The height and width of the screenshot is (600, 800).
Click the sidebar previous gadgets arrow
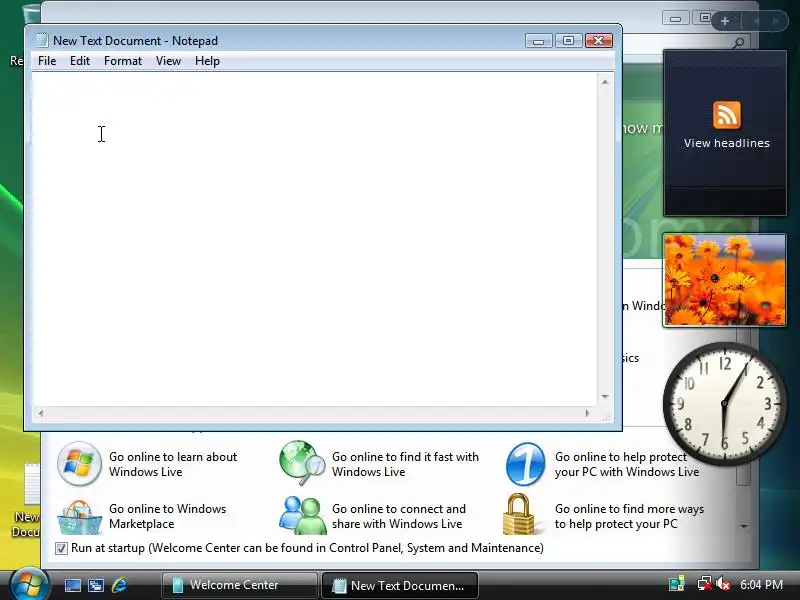pos(756,21)
